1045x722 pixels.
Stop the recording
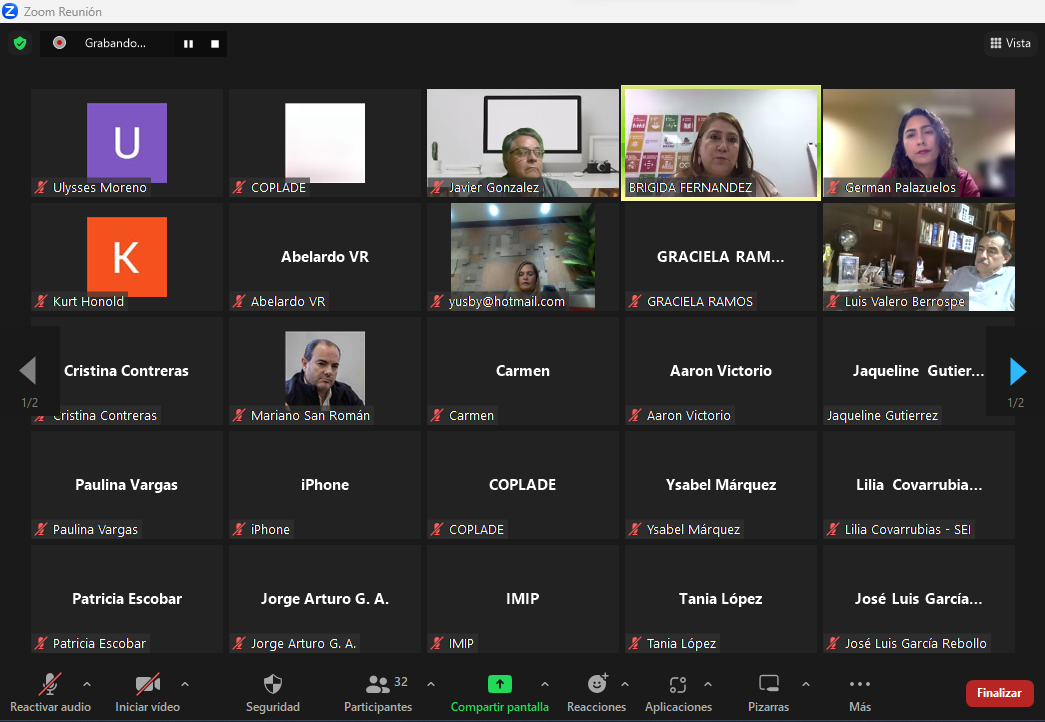coord(214,44)
